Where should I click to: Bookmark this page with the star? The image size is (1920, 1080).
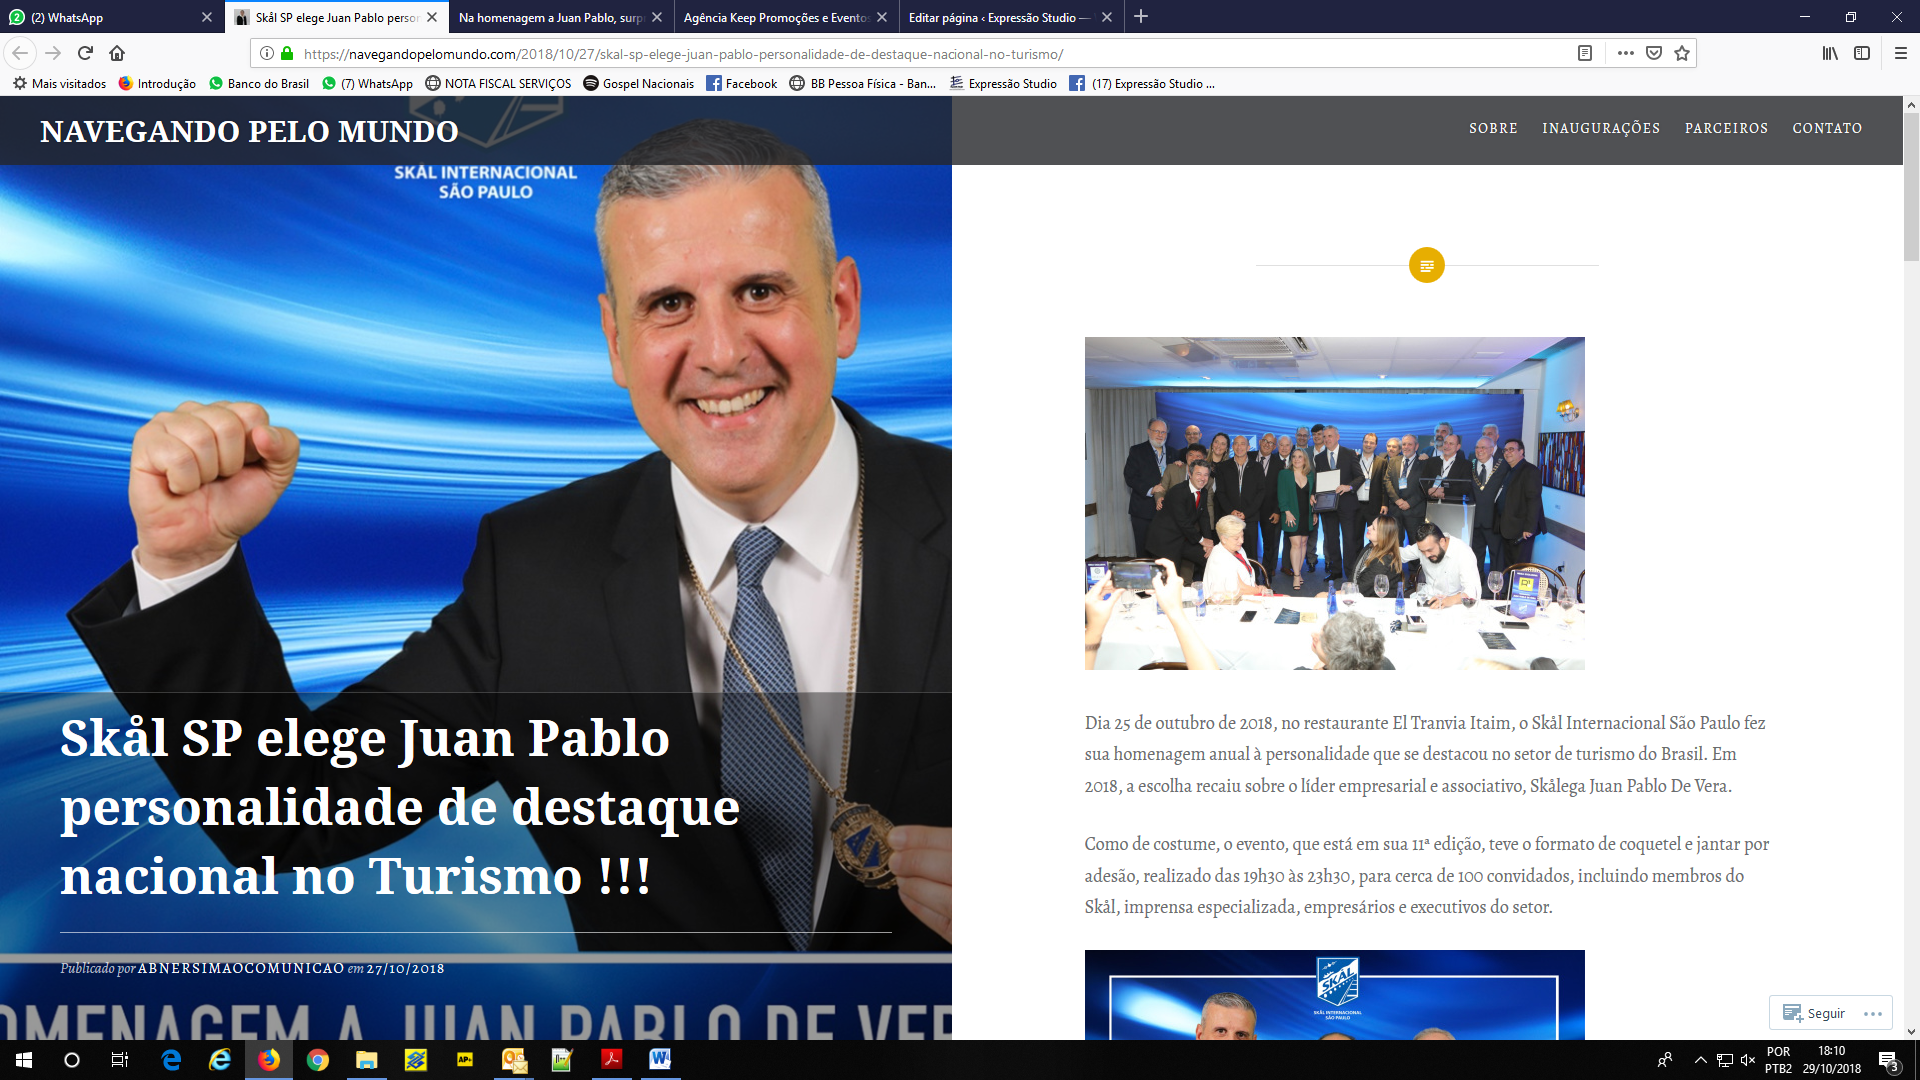tap(1682, 53)
